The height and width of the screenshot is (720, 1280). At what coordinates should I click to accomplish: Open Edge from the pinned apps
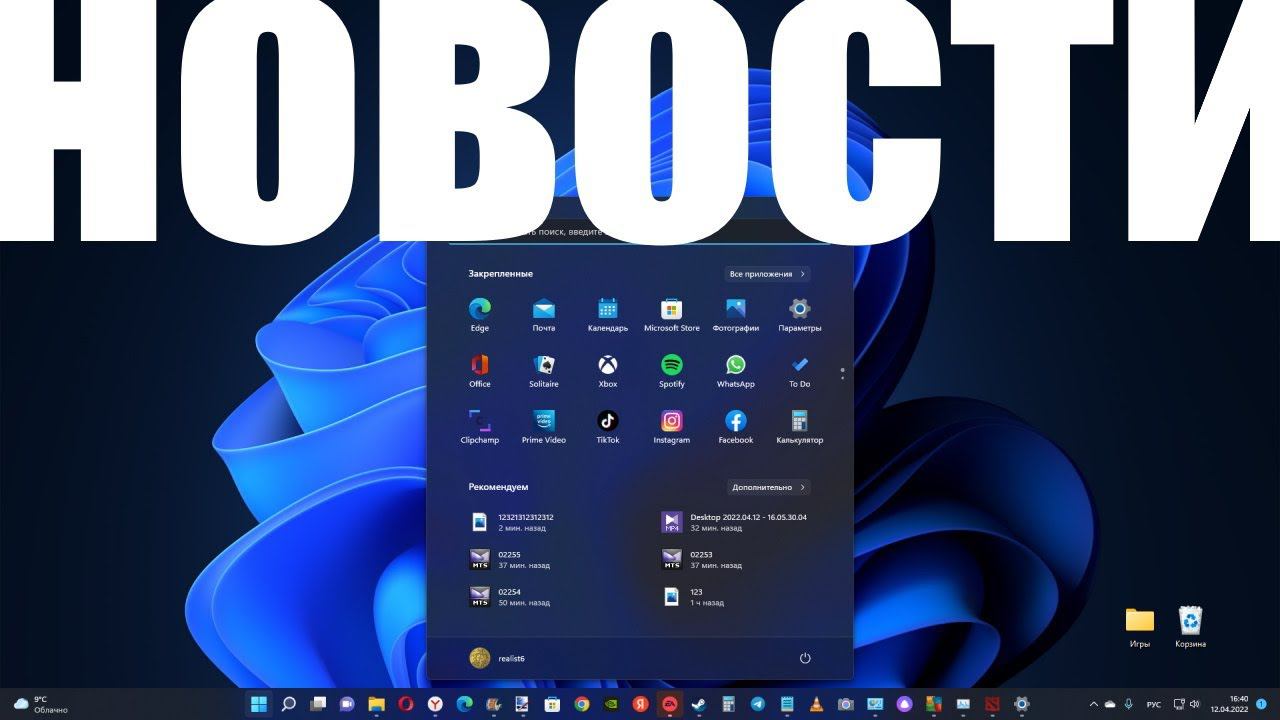pyautogui.click(x=480, y=314)
